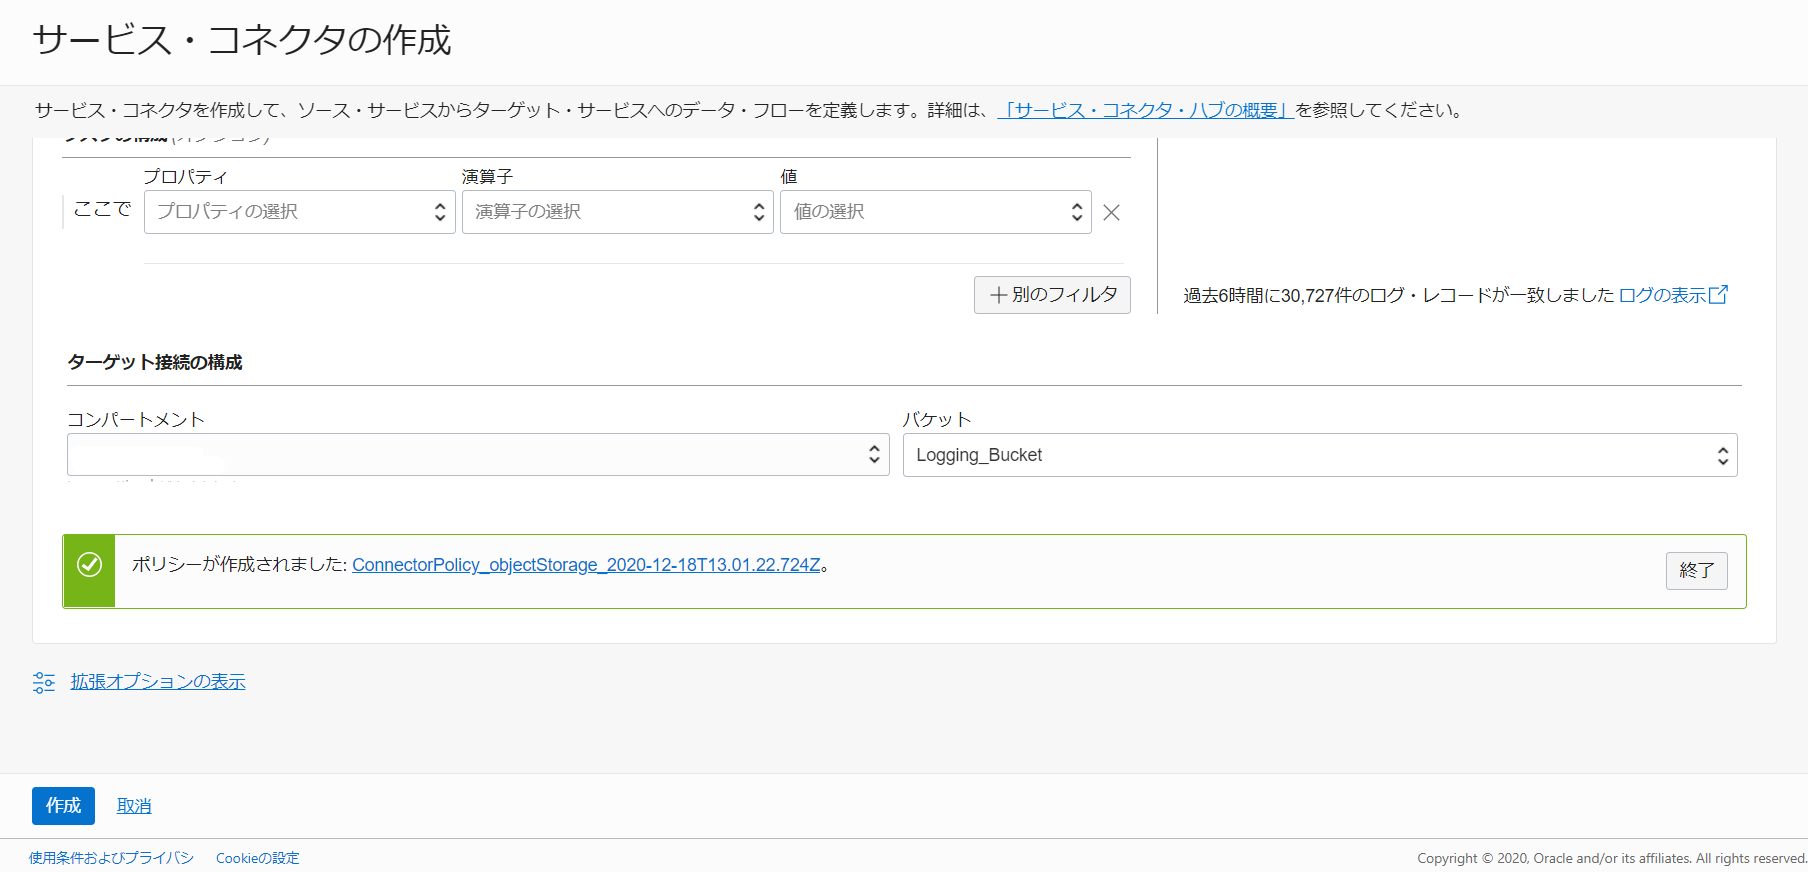1808x872 pixels.
Task: Click the バケット field label
Action: click(937, 419)
